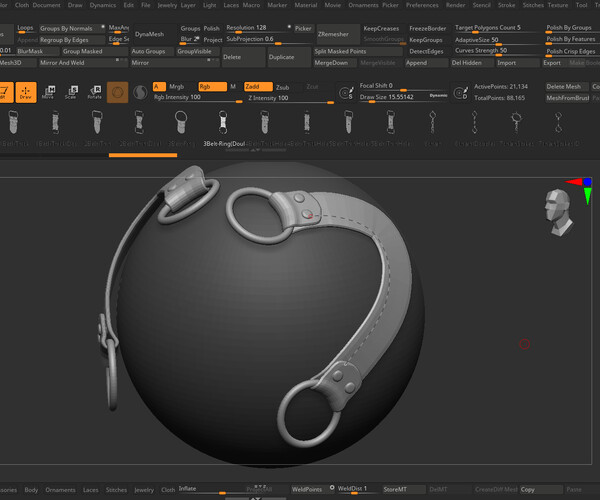
Task: Adjust the Z Intensity slider
Action: tap(290, 99)
